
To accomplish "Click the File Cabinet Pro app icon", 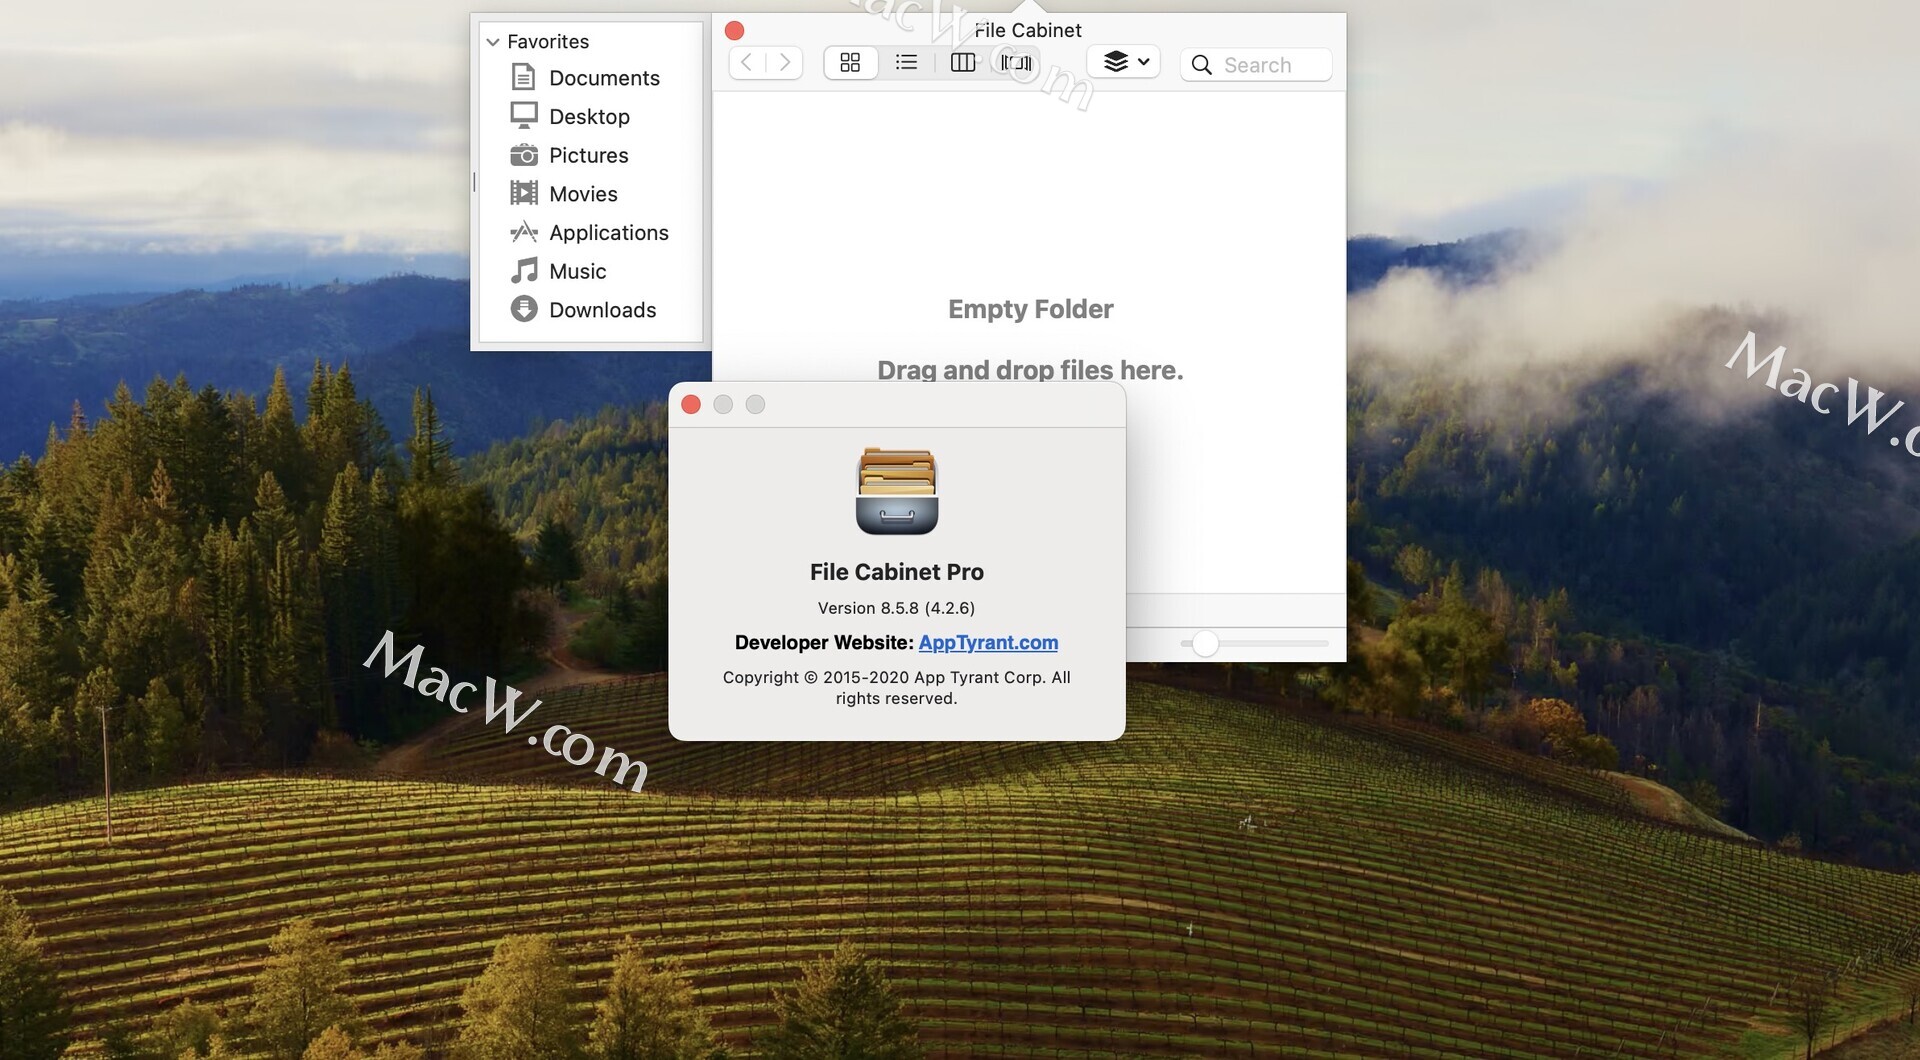I will pos(897,491).
